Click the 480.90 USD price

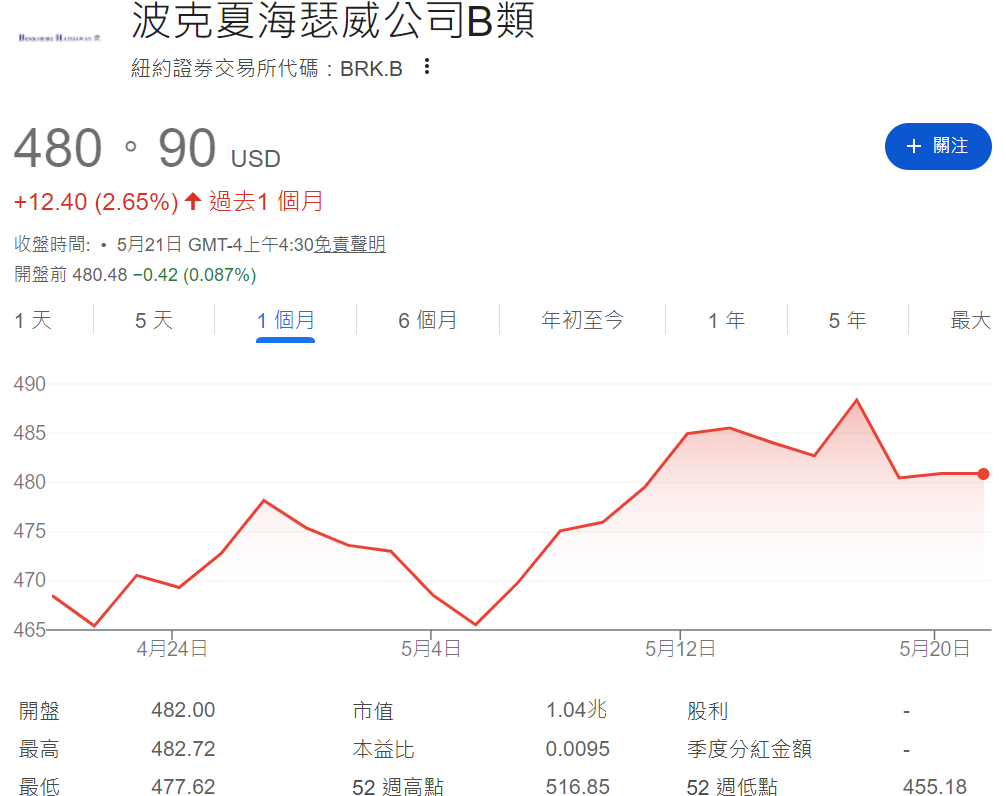coord(147,148)
